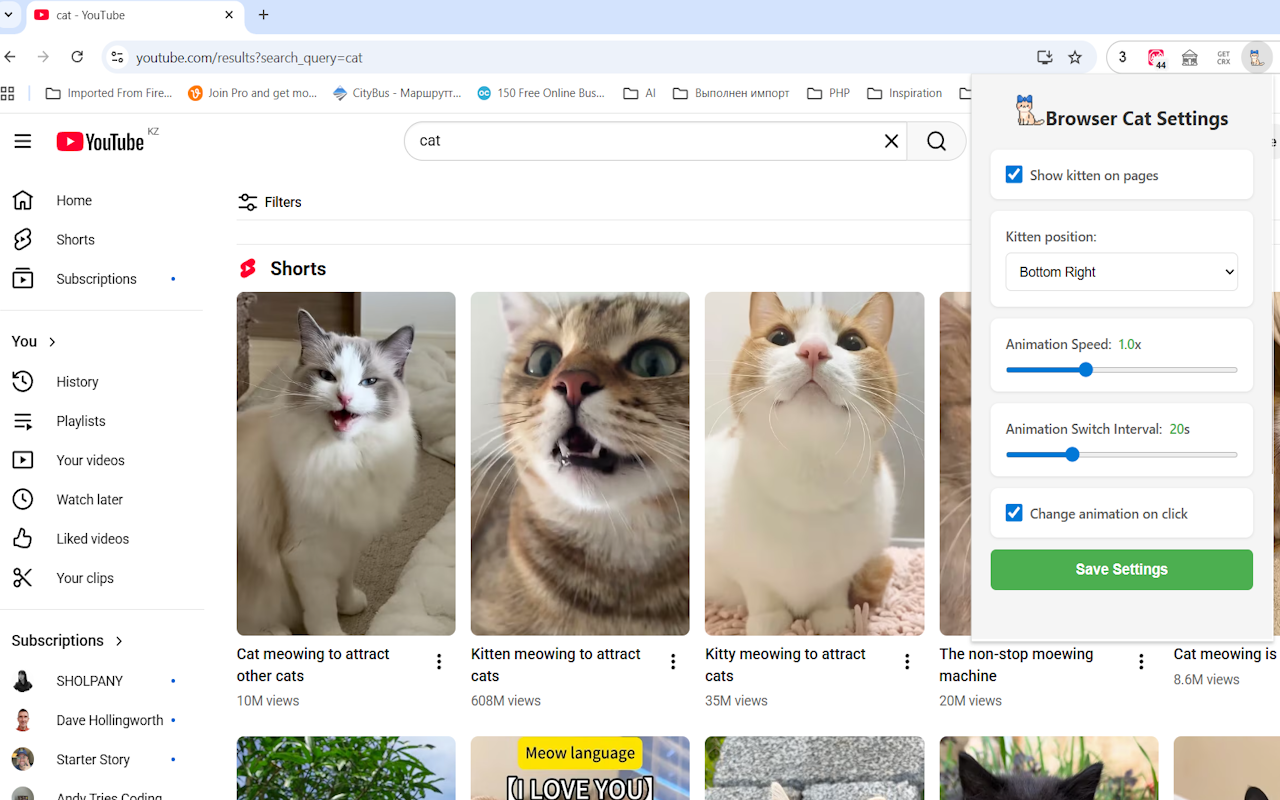Toggle 'Show kitten on pages' checkbox
The image size is (1280, 800).
[x=1014, y=175]
